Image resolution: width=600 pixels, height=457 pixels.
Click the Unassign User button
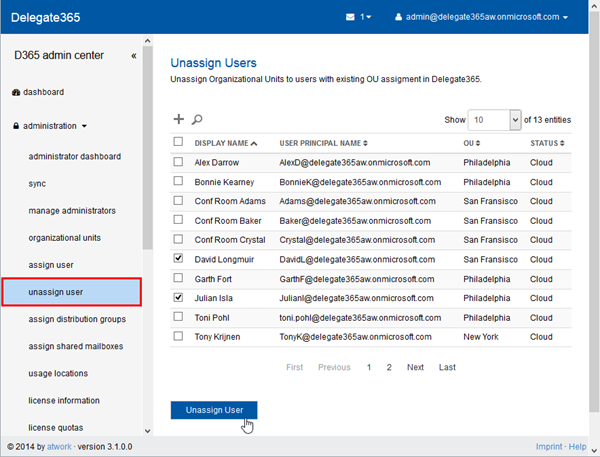pyautogui.click(x=213, y=410)
